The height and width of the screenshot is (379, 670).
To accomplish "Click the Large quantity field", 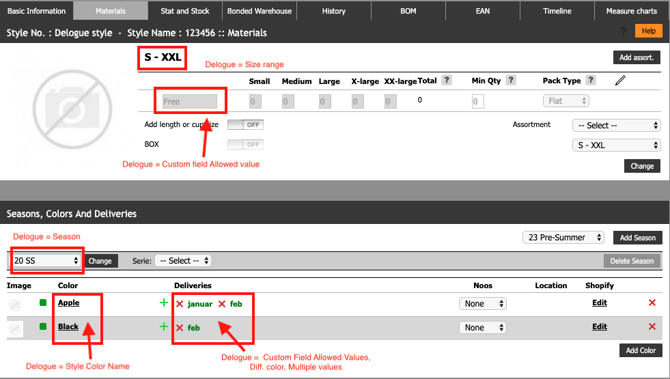I will [x=325, y=102].
